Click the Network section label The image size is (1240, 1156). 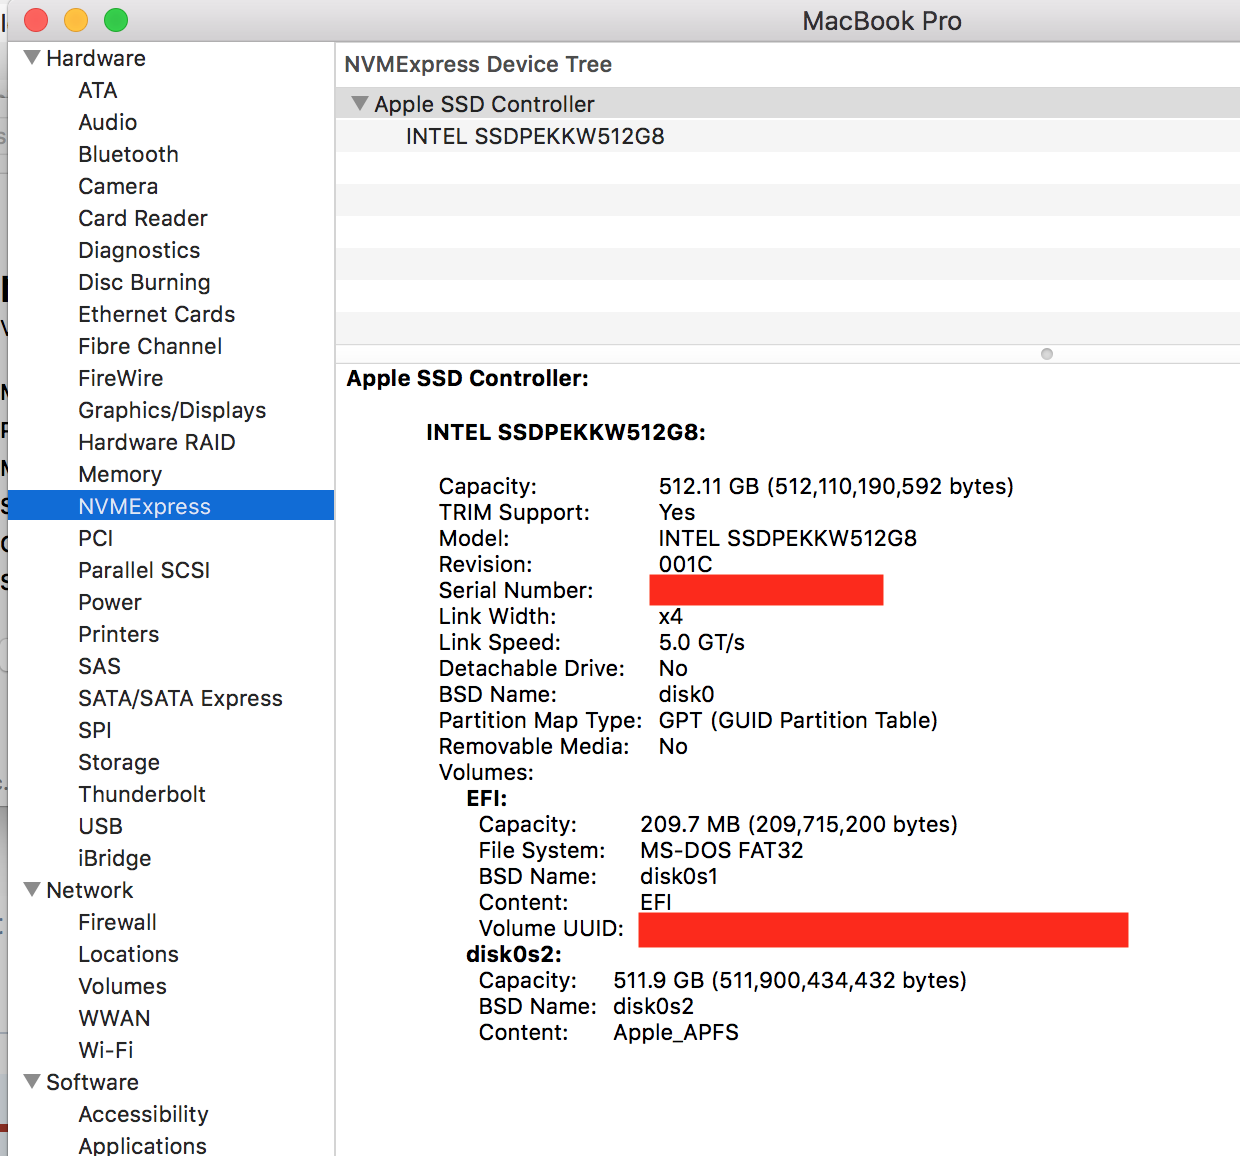click(x=90, y=890)
